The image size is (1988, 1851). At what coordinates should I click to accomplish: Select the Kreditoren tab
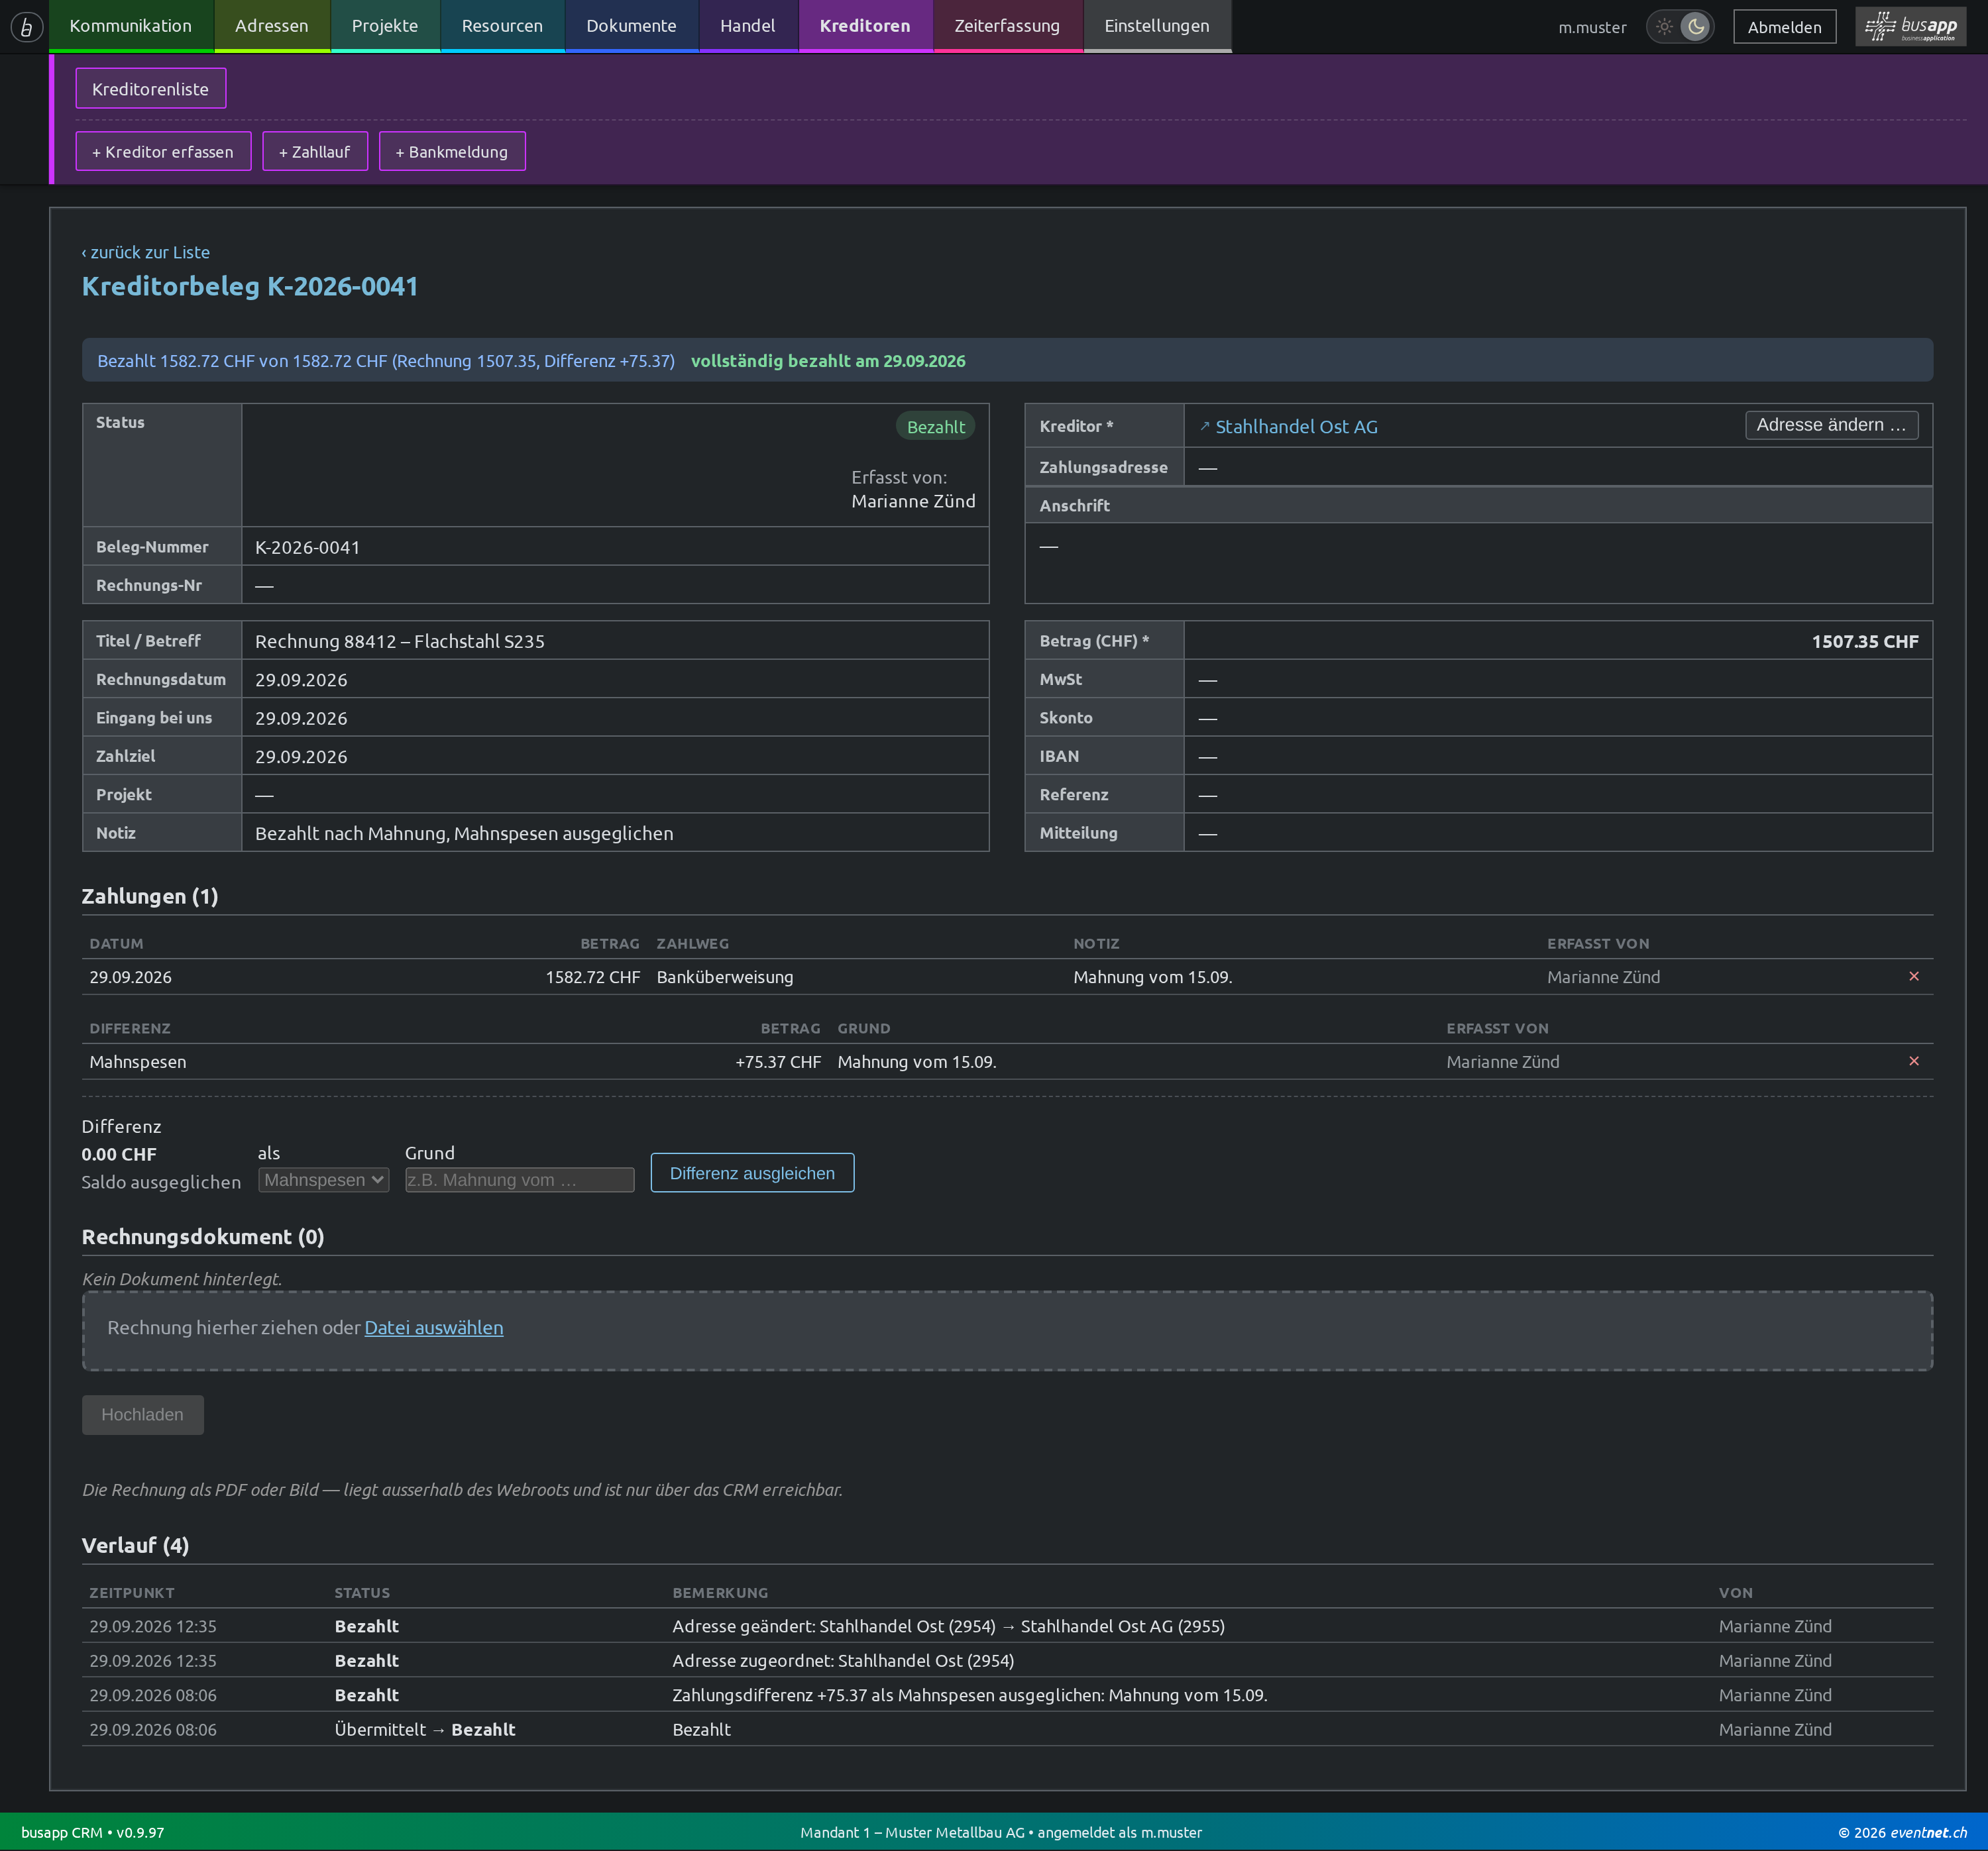pyautogui.click(x=865, y=26)
